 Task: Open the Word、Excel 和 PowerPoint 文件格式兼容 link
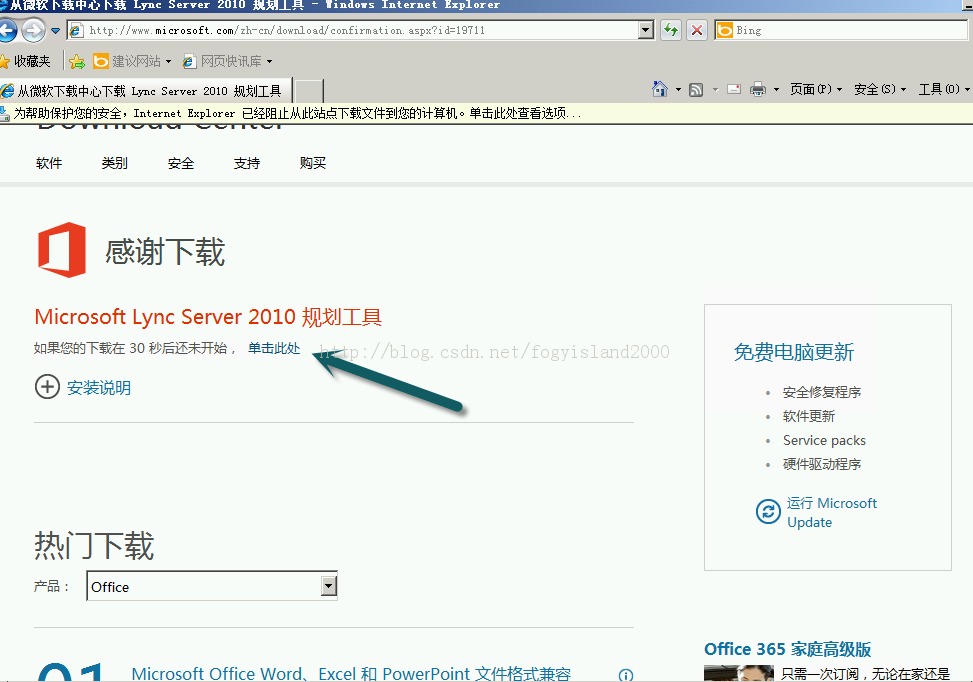351,673
